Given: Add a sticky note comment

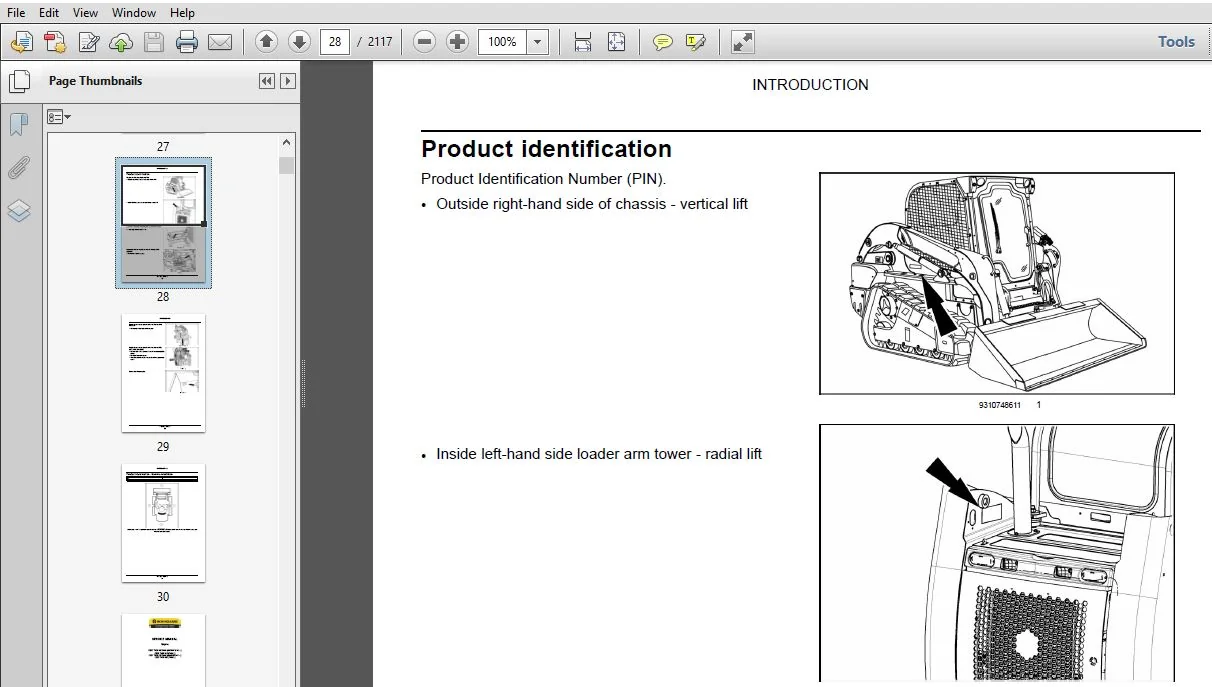Looking at the screenshot, I should coord(662,42).
